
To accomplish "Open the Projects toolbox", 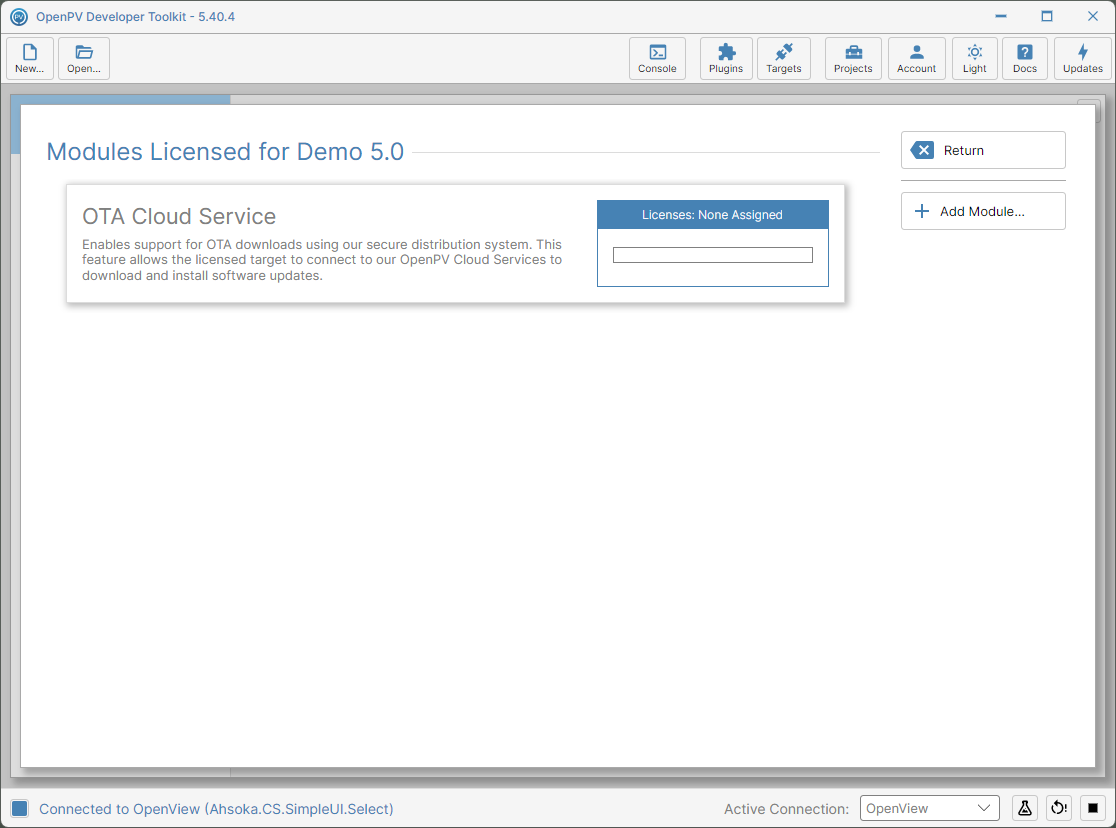I will pos(853,58).
